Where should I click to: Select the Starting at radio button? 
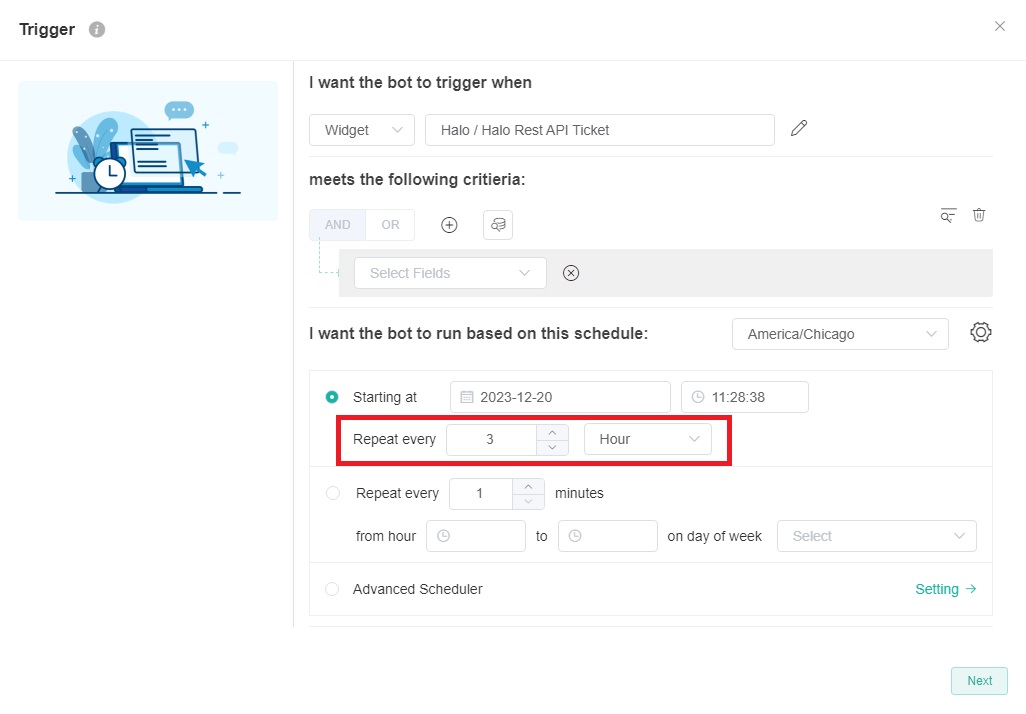click(x=332, y=397)
